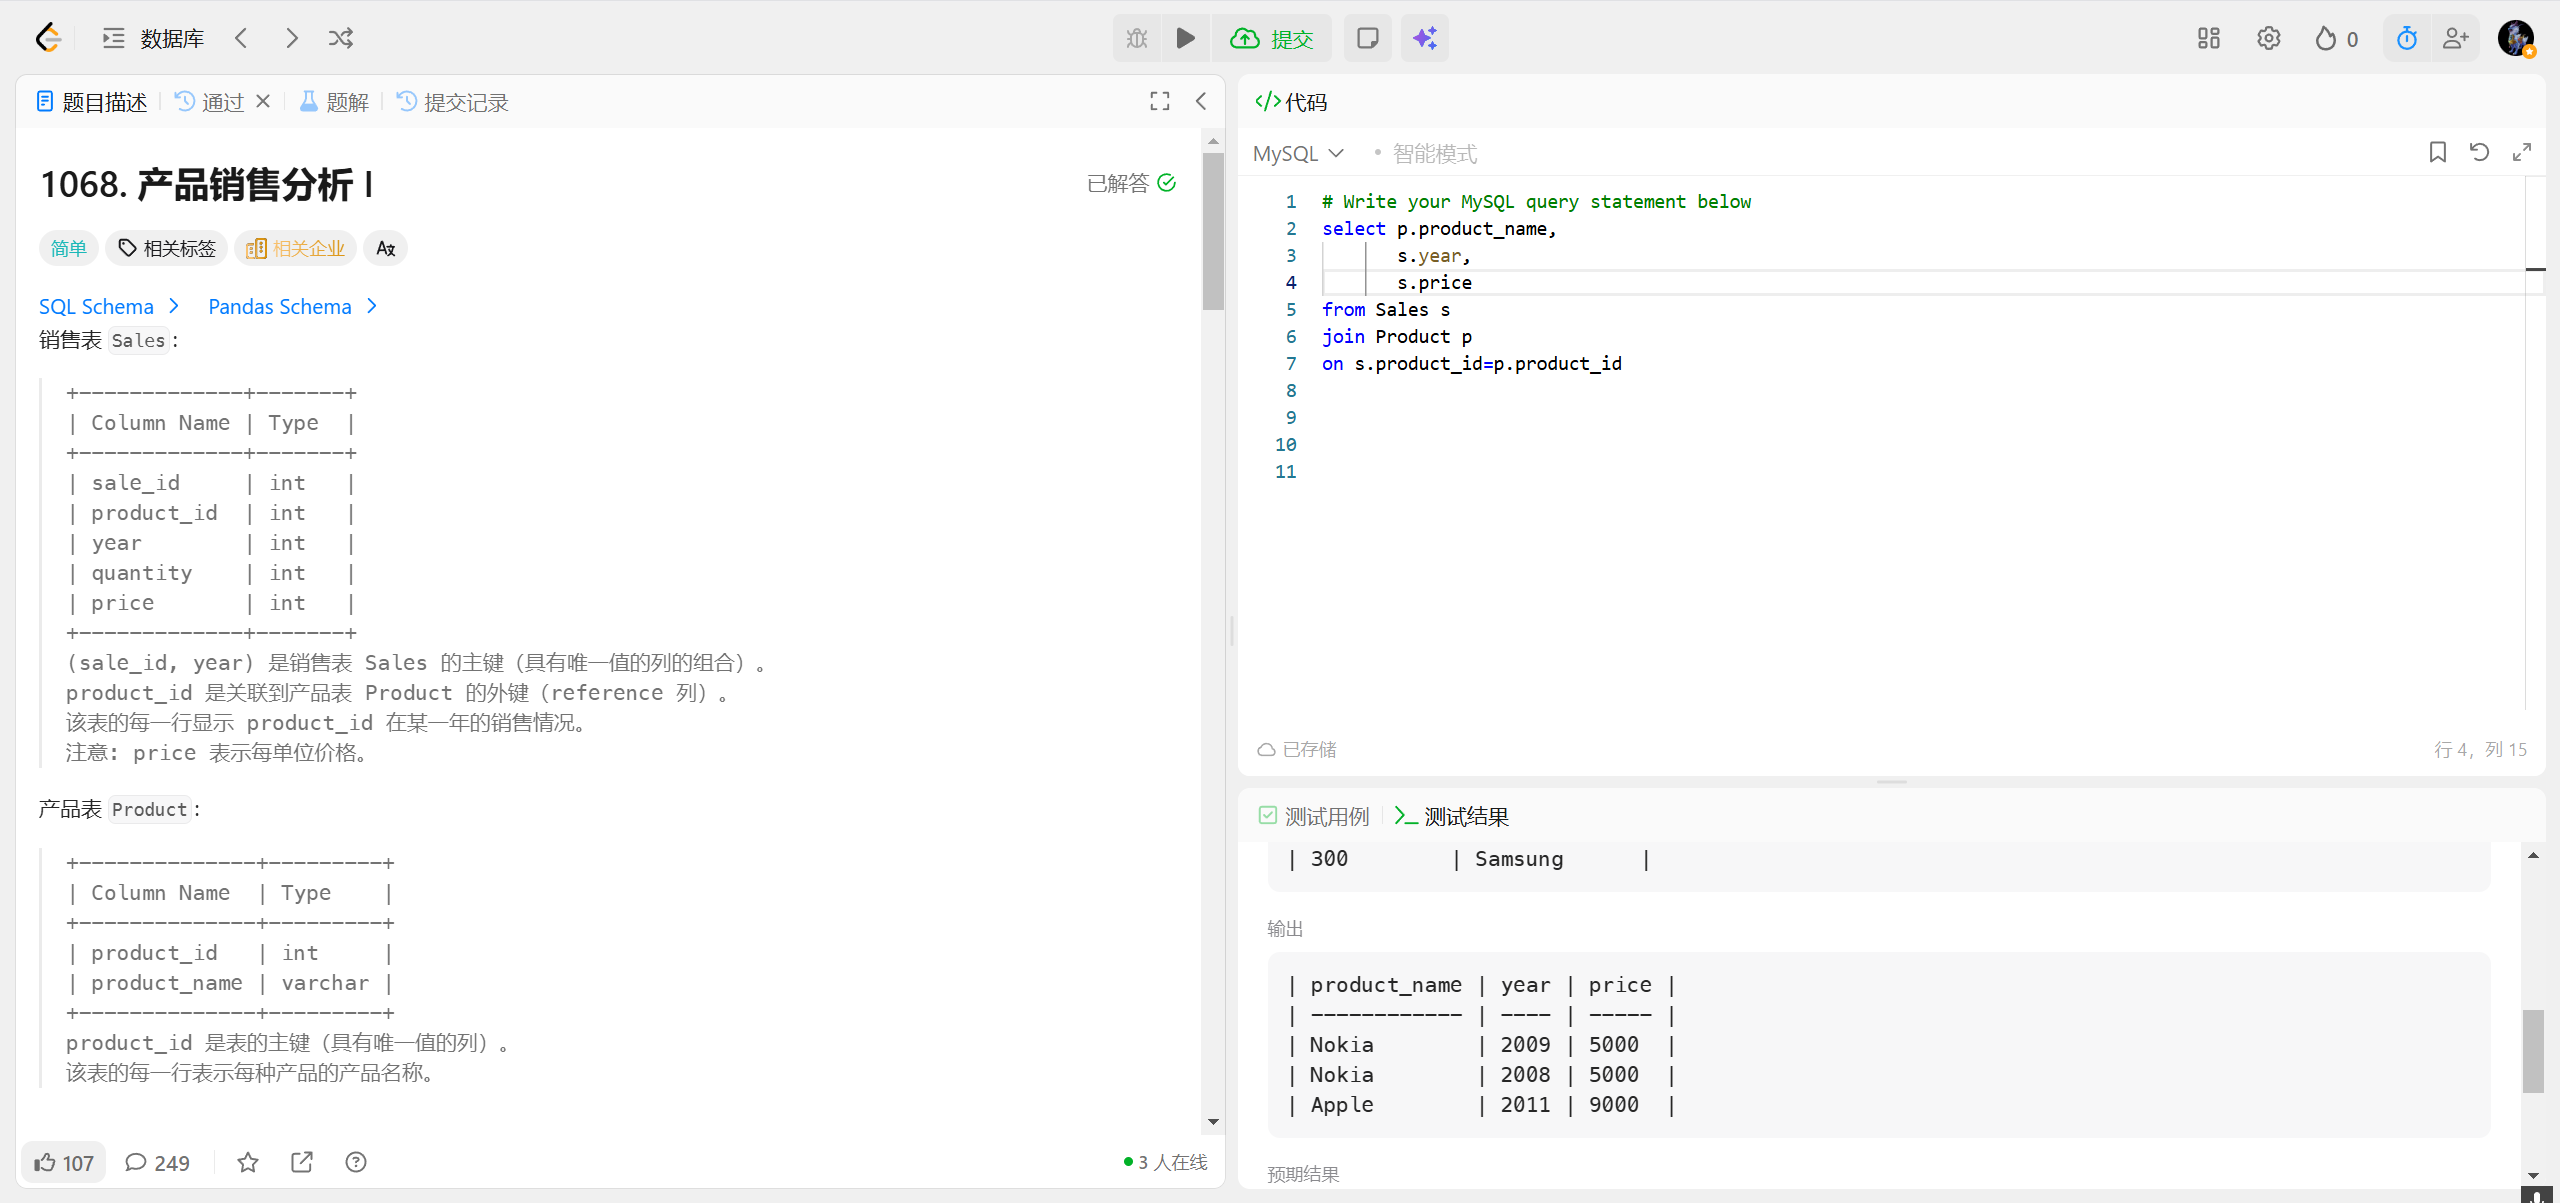
Task: Open the MySQL language dropdown
Action: (x=1298, y=153)
